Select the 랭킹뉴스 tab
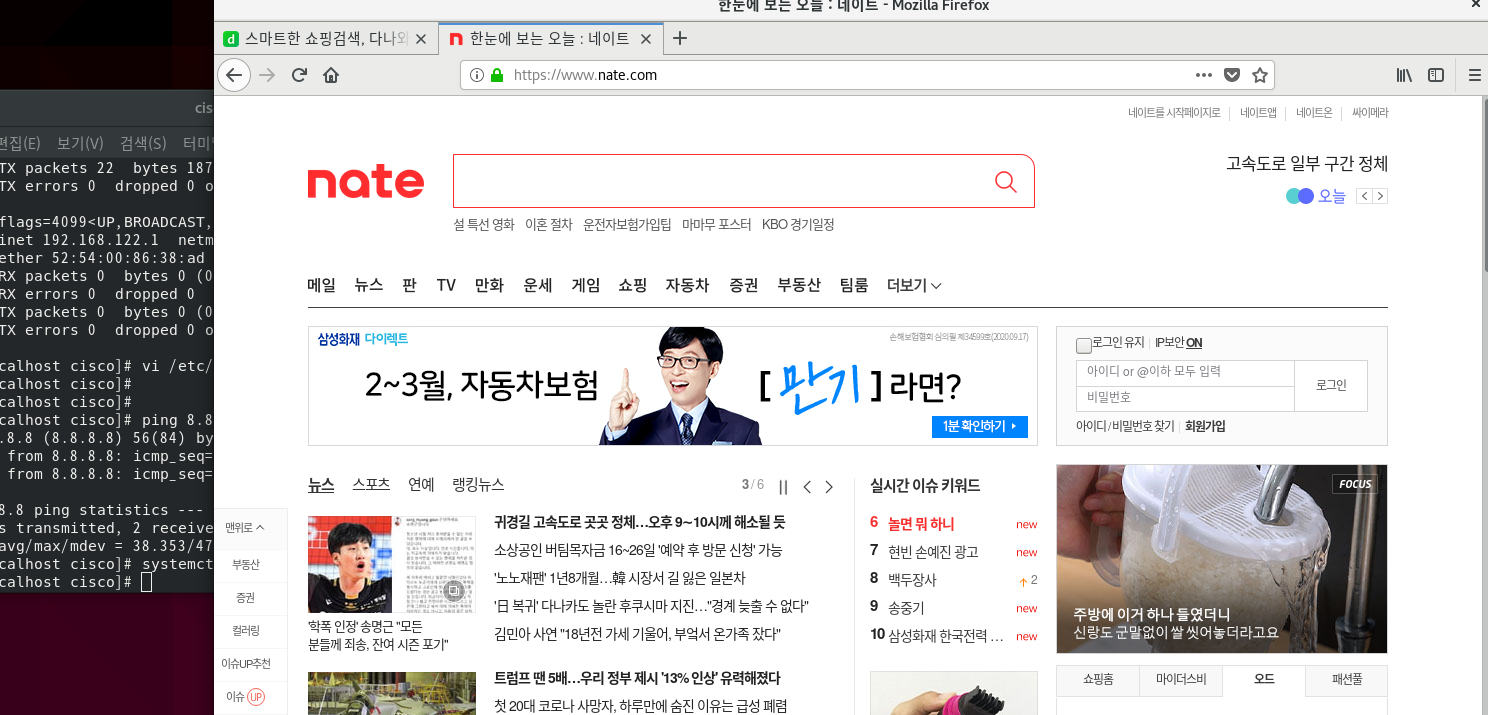Screen dimensions: 1488x715 click(478, 485)
